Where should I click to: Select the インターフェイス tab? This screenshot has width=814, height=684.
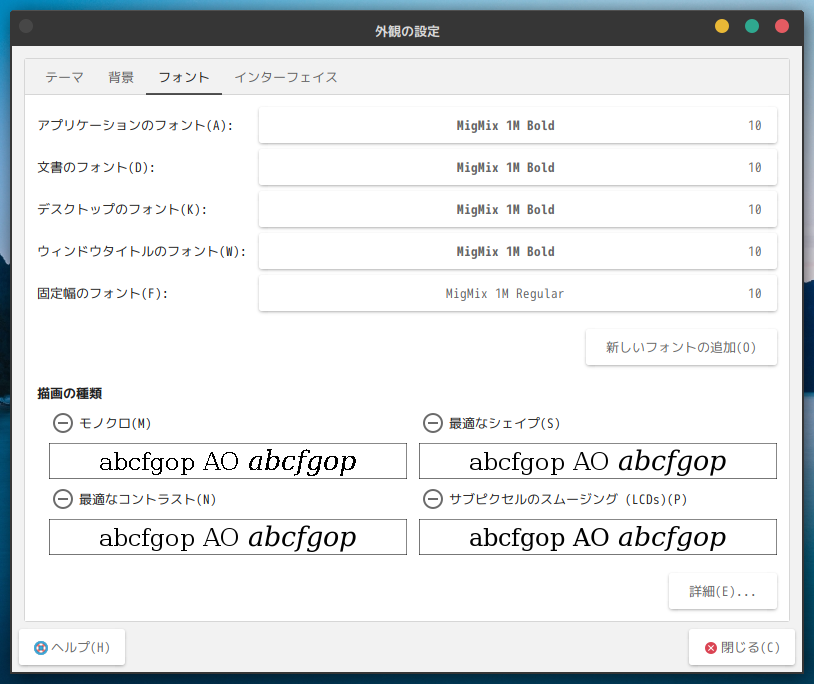pos(285,77)
